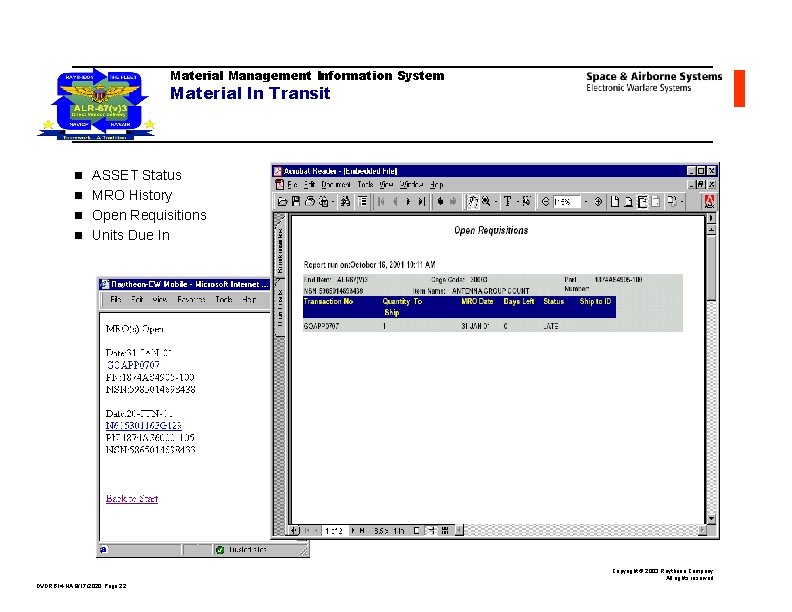Click the Zoom In plus button

[x=598, y=201]
